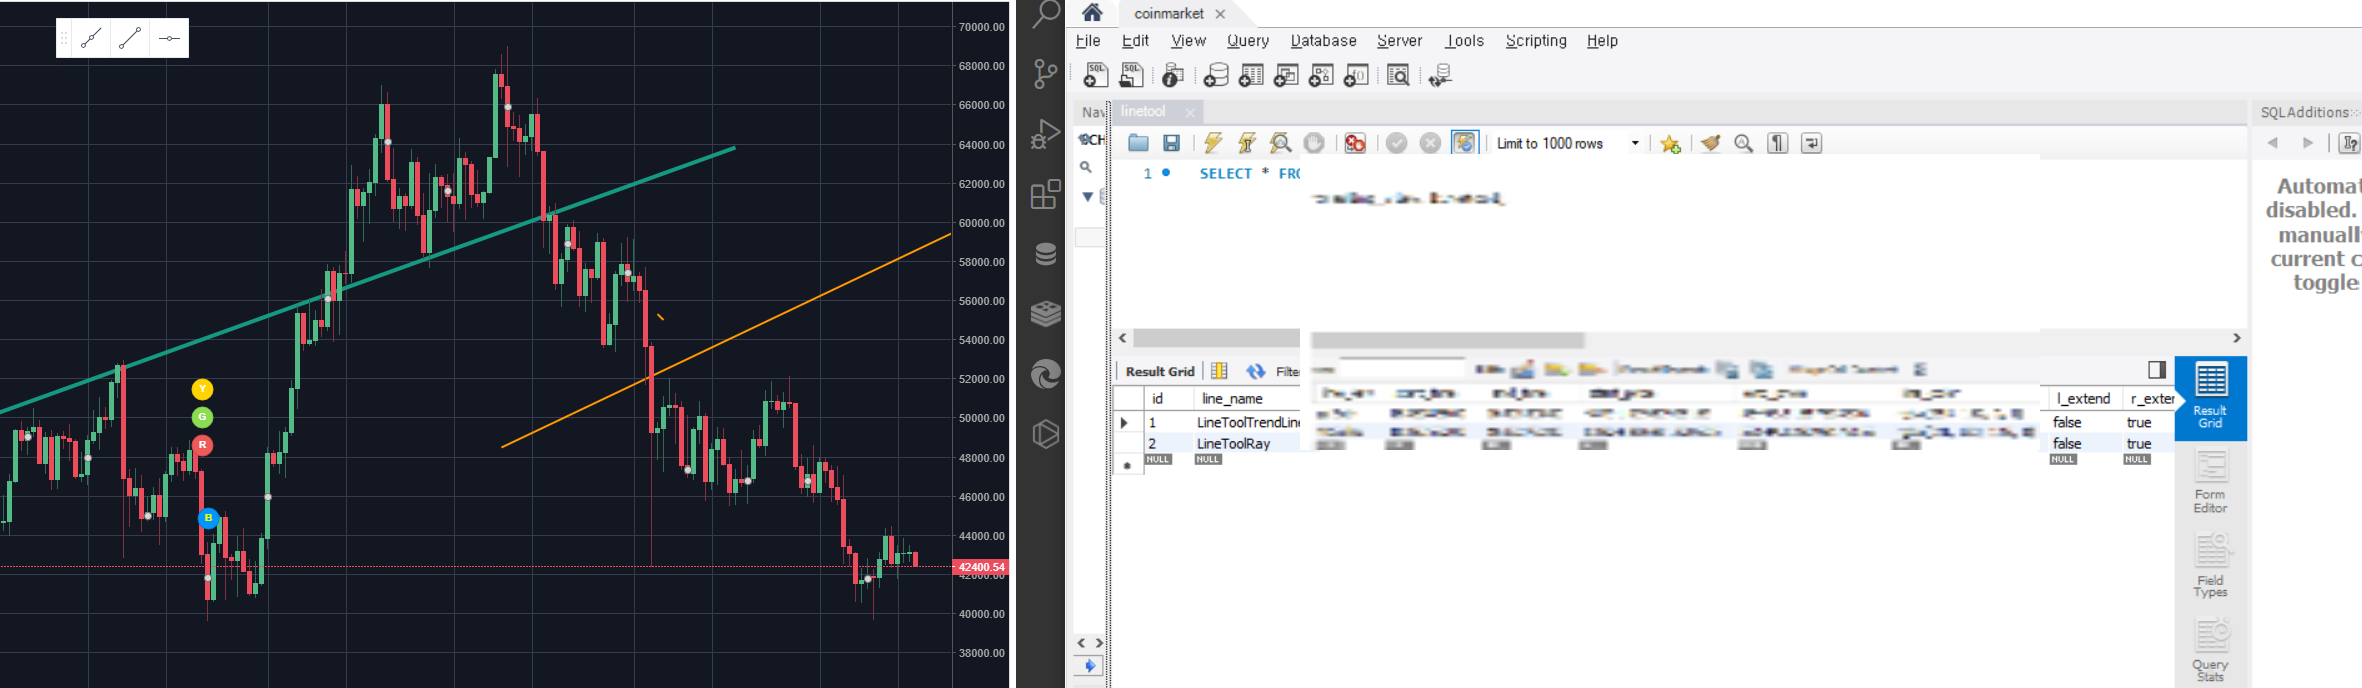Go to MySQL Workbench home tab
The image size is (2362, 688).
tap(1092, 12)
